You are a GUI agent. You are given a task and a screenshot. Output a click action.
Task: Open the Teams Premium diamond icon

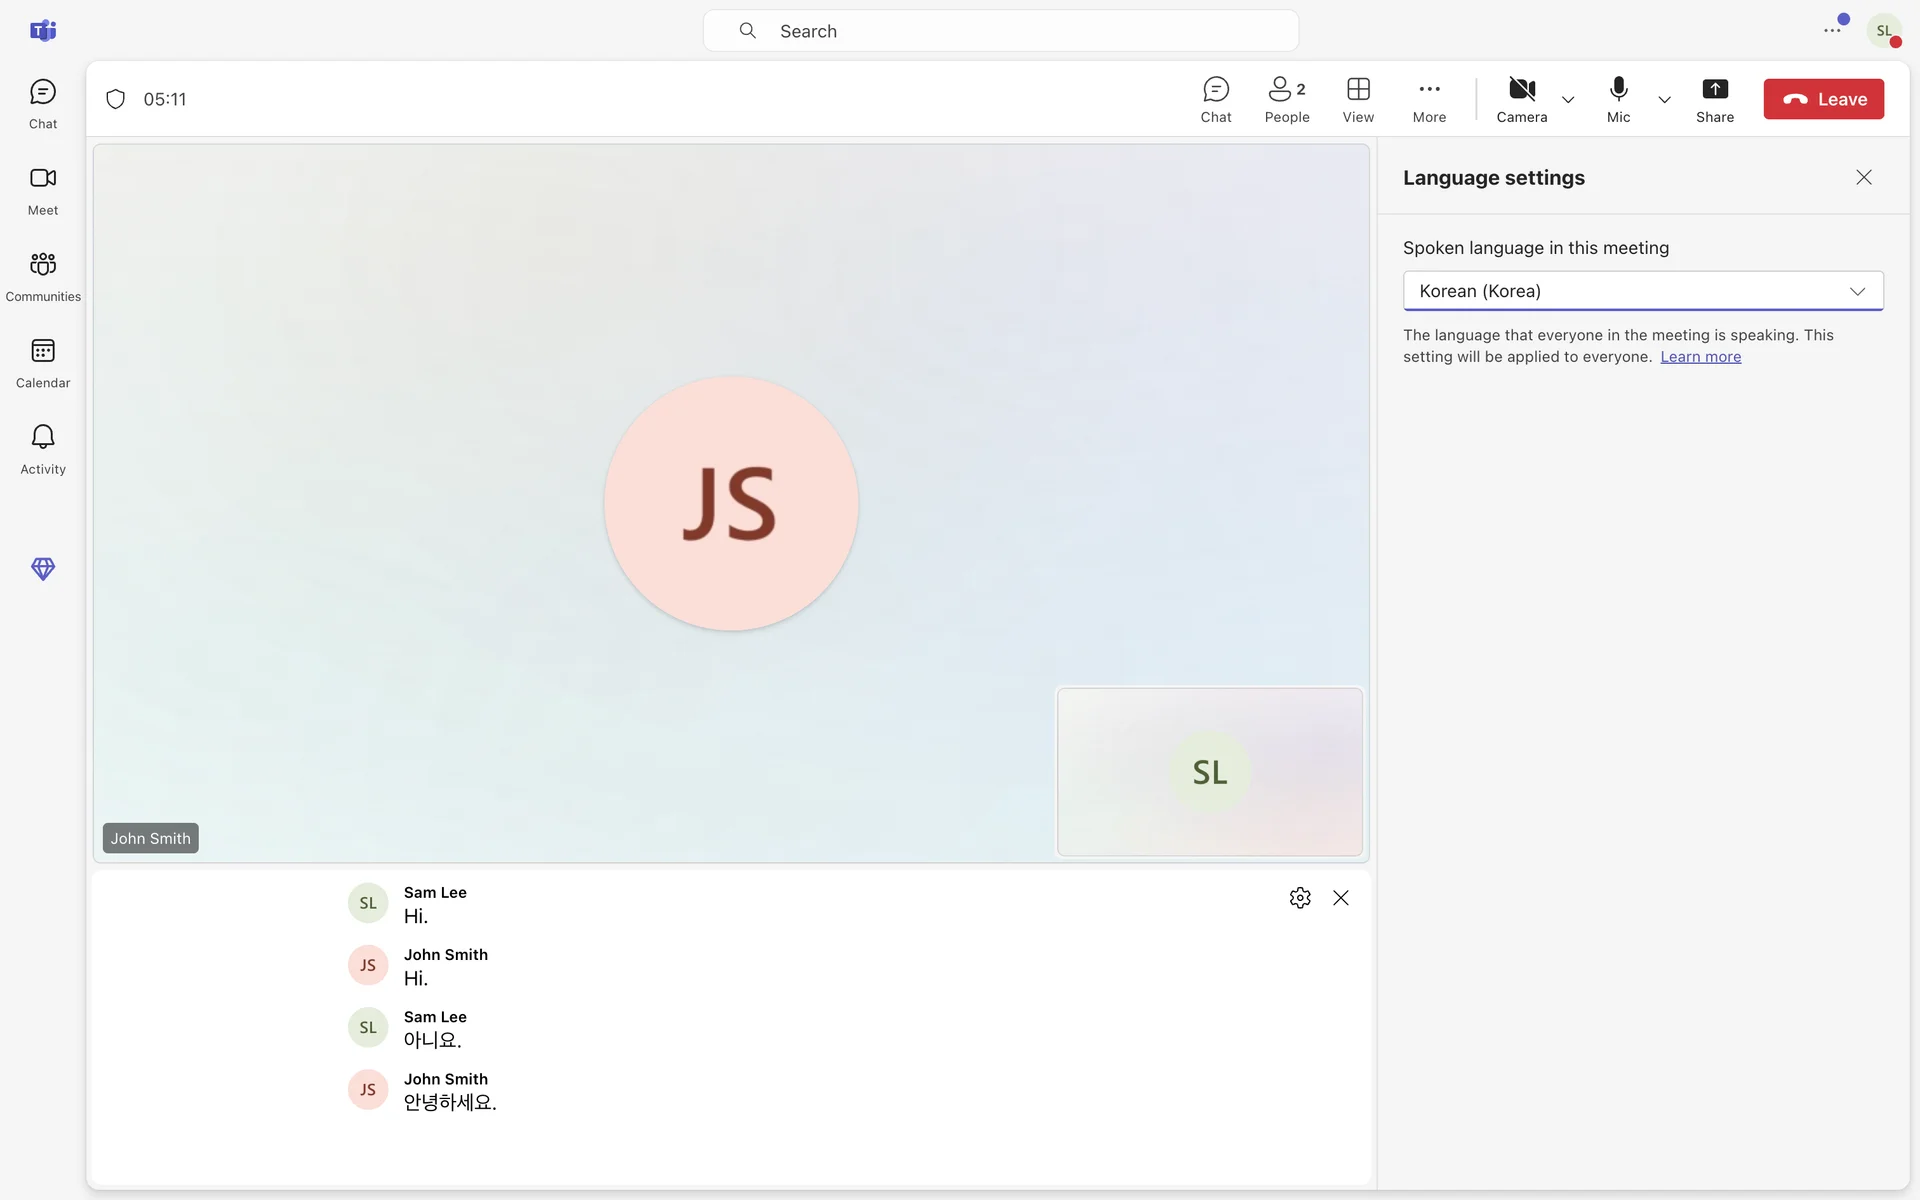[43, 569]
